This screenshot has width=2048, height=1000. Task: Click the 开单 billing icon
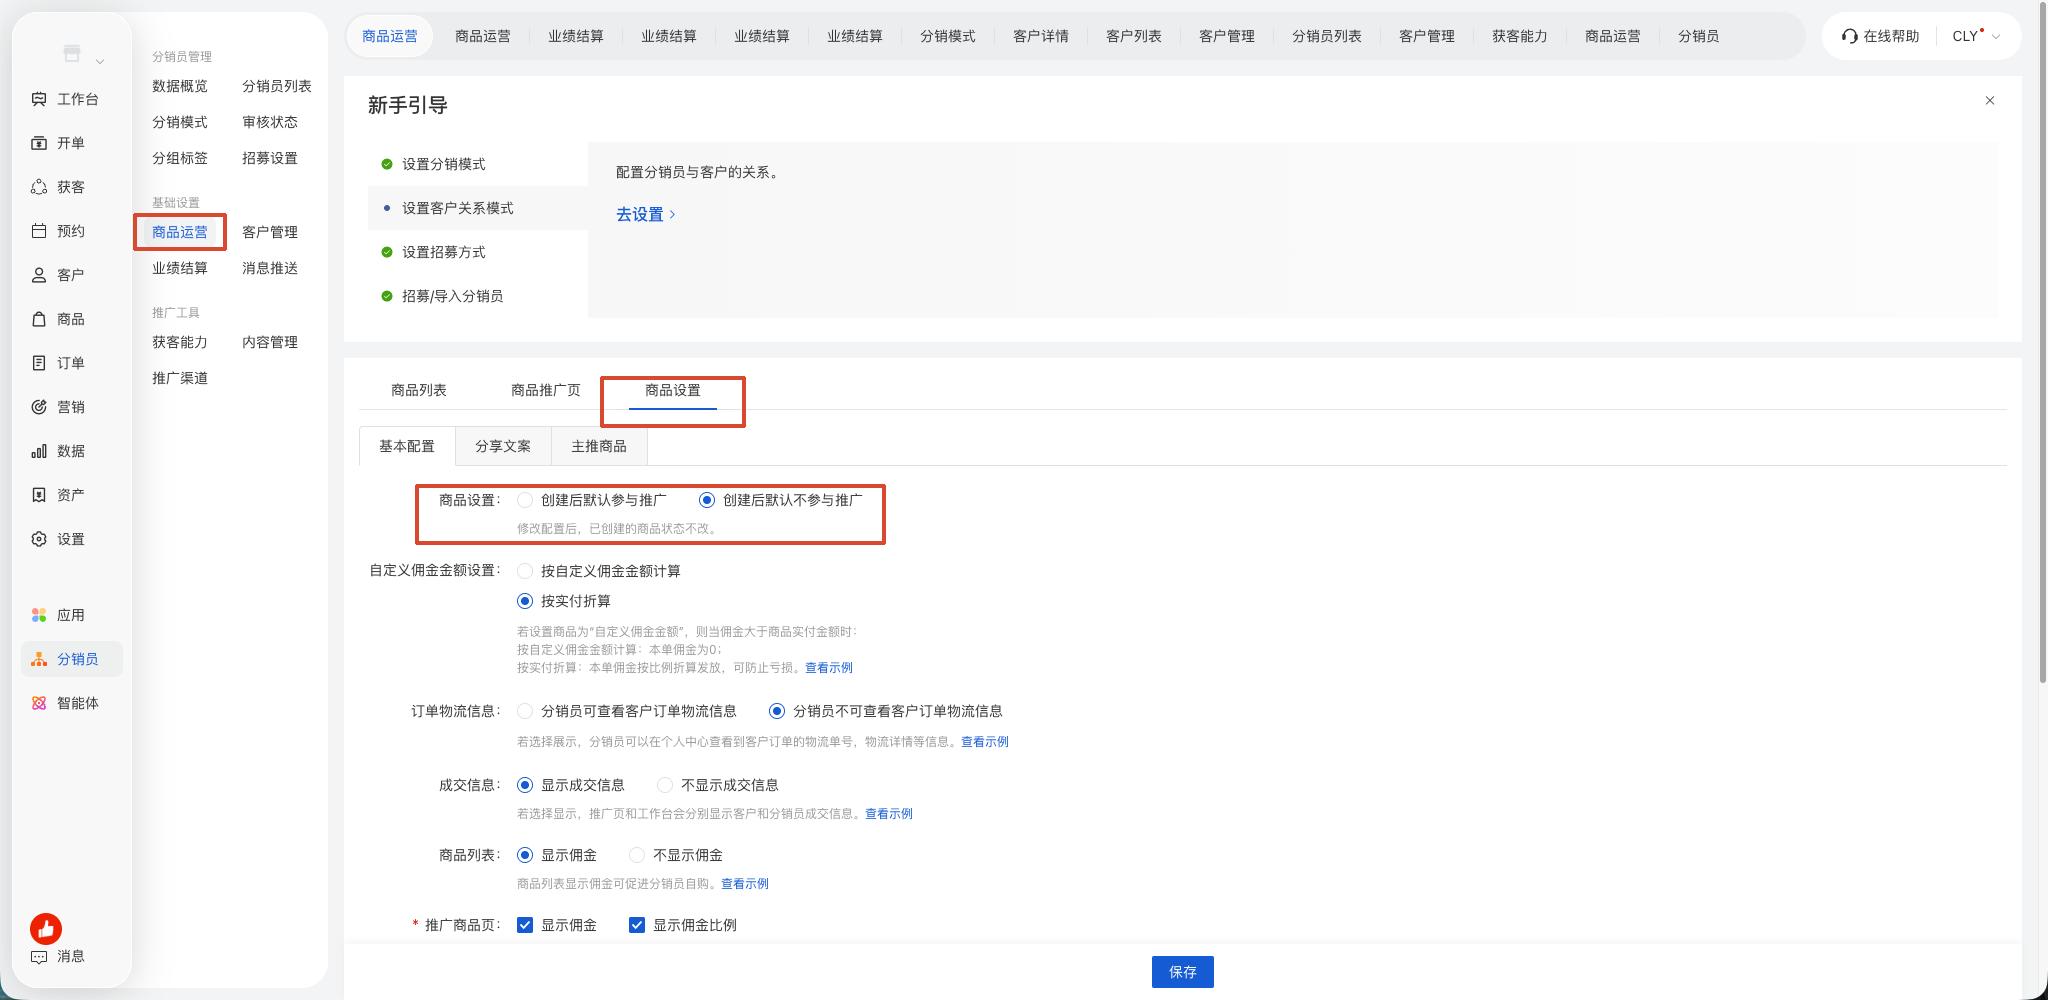tap(39, 143)
